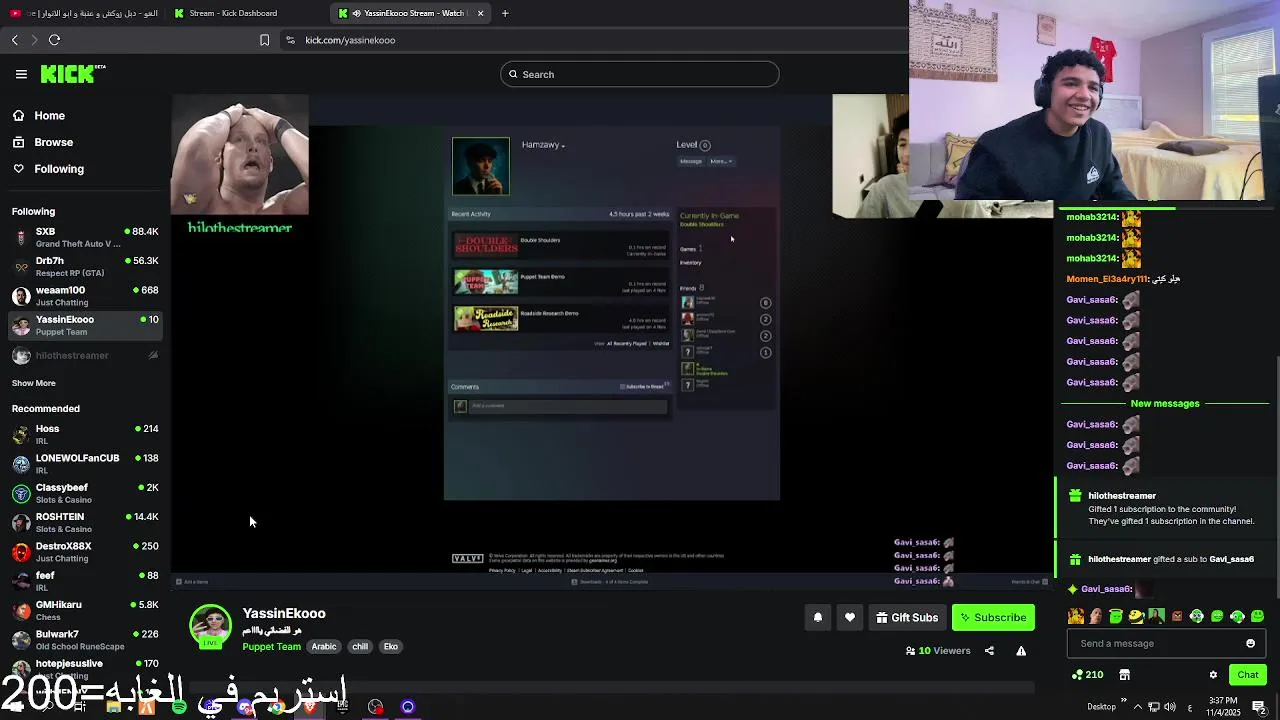Open the channel points 210 balance

1087,675
